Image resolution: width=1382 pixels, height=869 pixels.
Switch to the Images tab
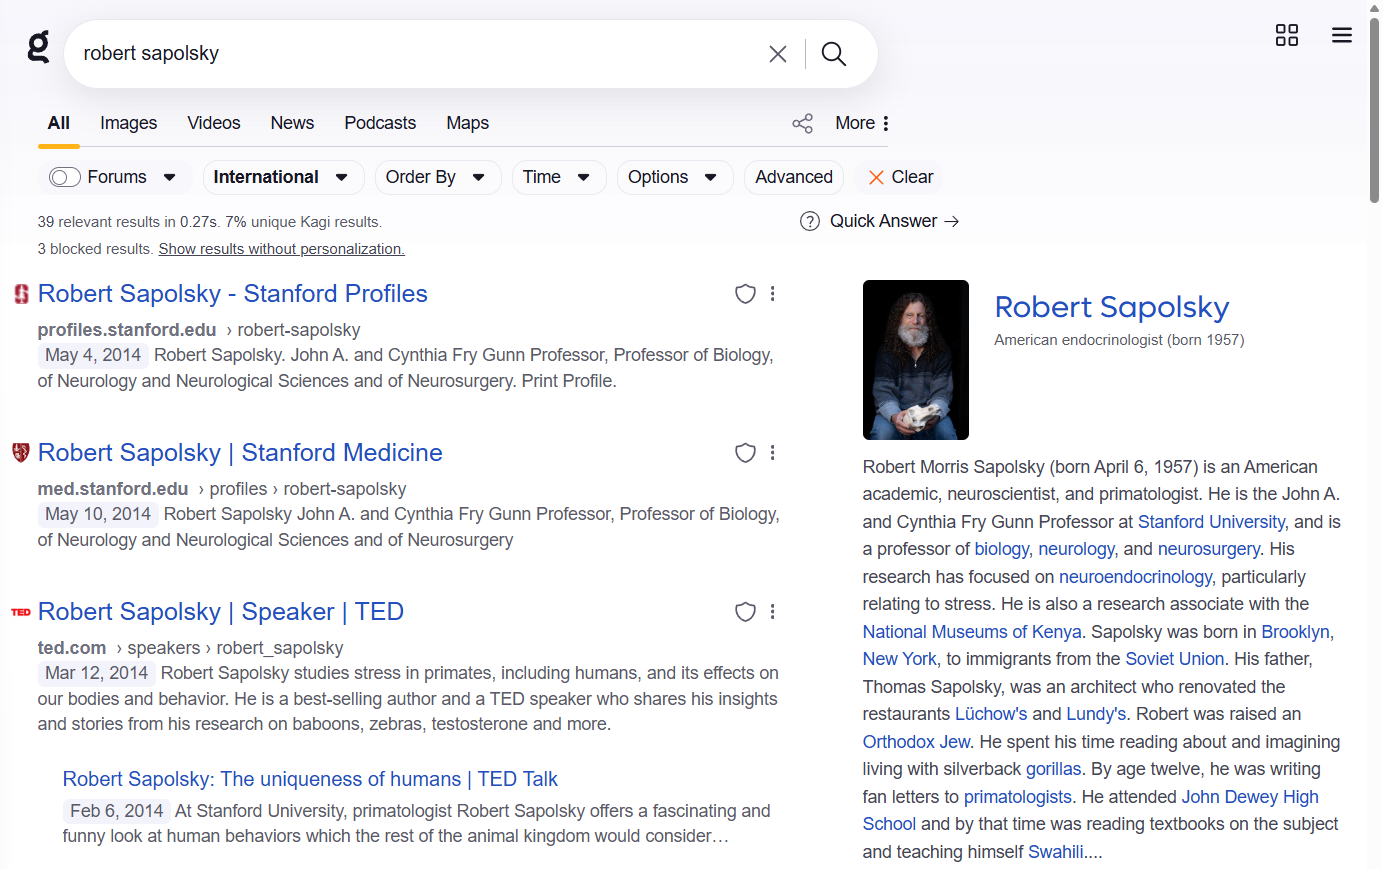coord(128,123)
